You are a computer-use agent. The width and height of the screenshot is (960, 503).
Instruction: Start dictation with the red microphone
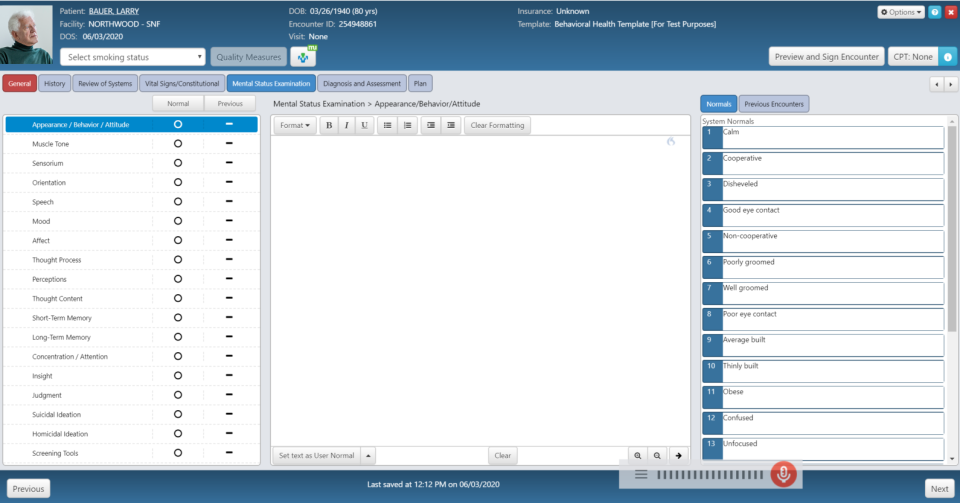tap(783, 474)
